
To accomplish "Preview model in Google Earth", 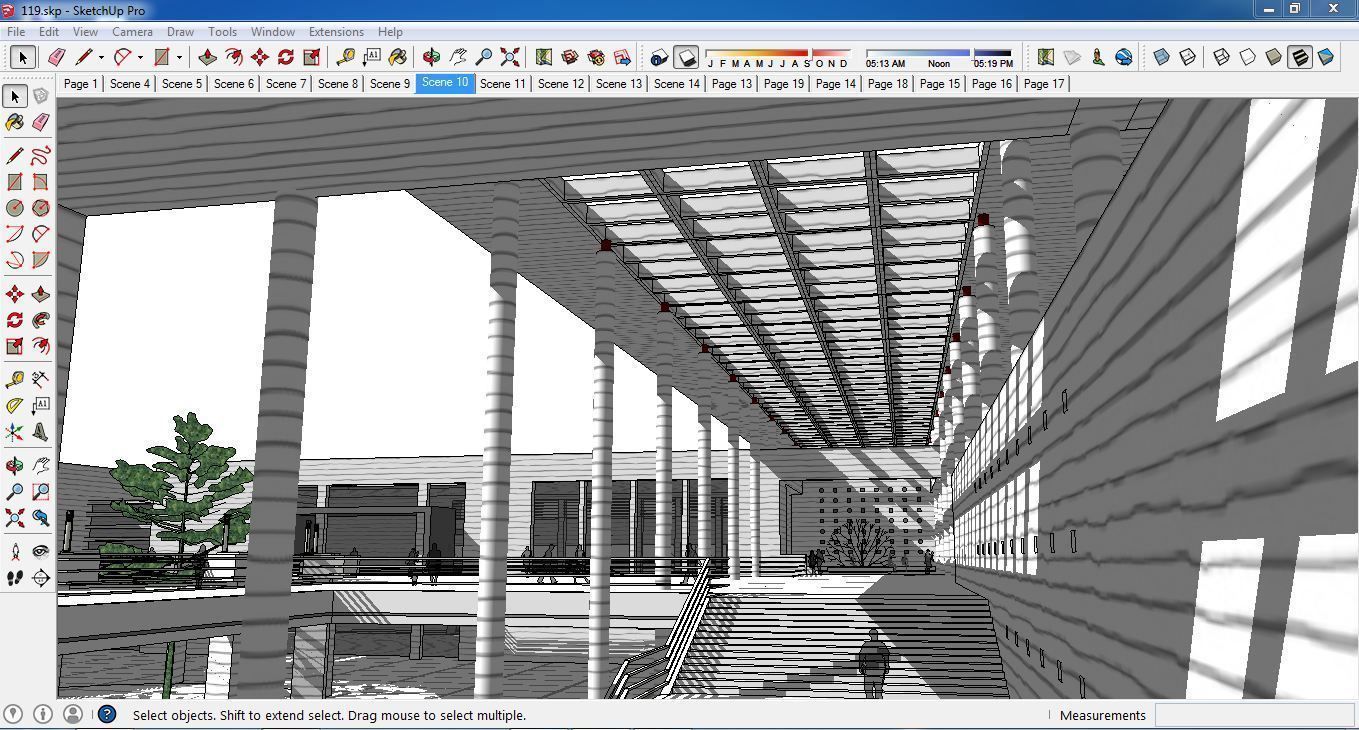I will click(x=1124, y=57).
